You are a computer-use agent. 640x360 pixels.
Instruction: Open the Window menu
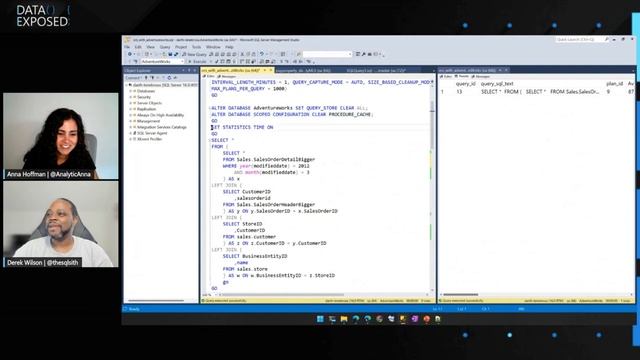(x=213, y=47)
